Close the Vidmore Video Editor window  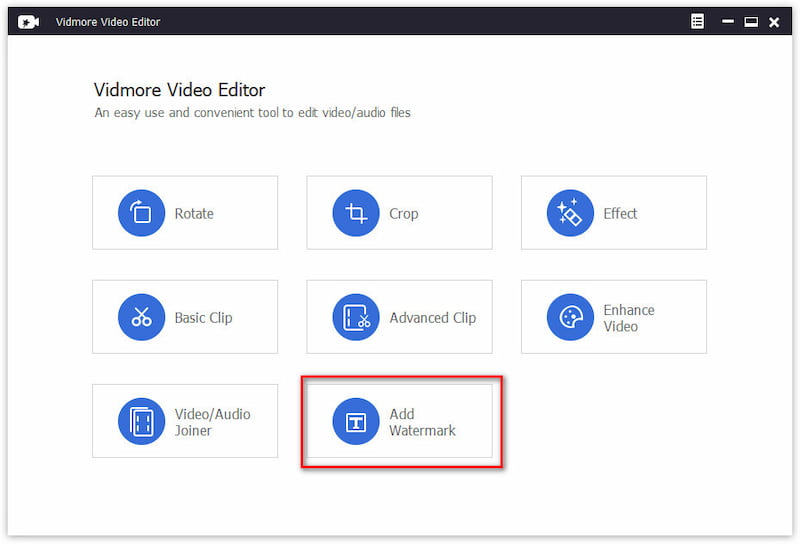pos(773,22)
